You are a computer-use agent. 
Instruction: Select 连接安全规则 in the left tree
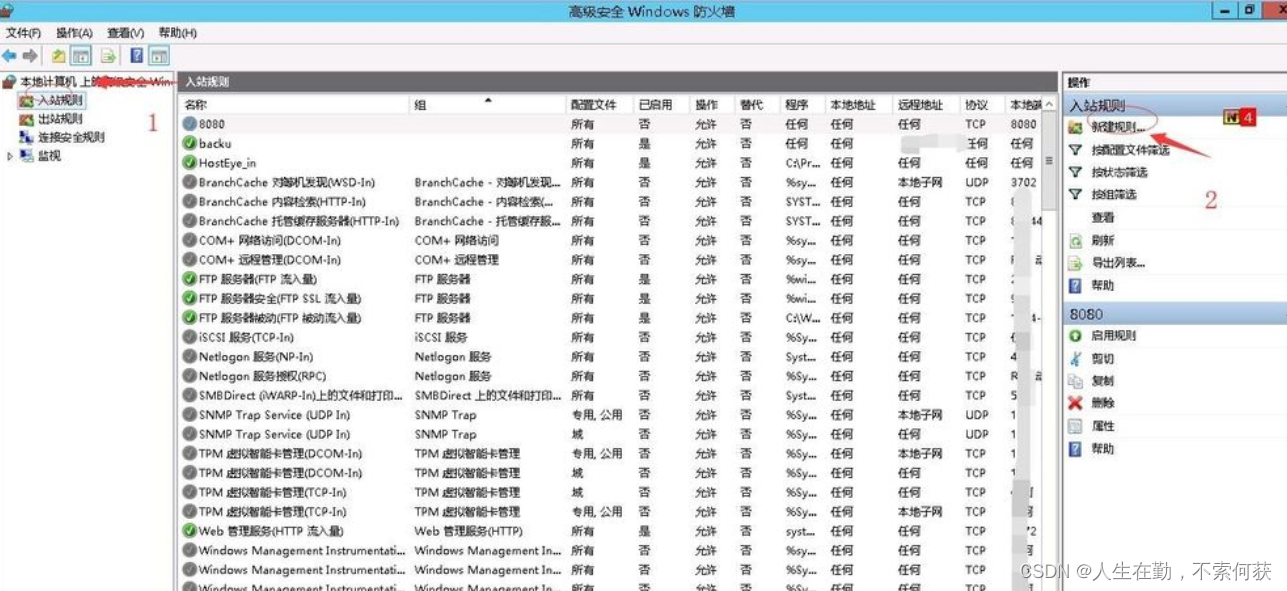(x=70, y=137)
